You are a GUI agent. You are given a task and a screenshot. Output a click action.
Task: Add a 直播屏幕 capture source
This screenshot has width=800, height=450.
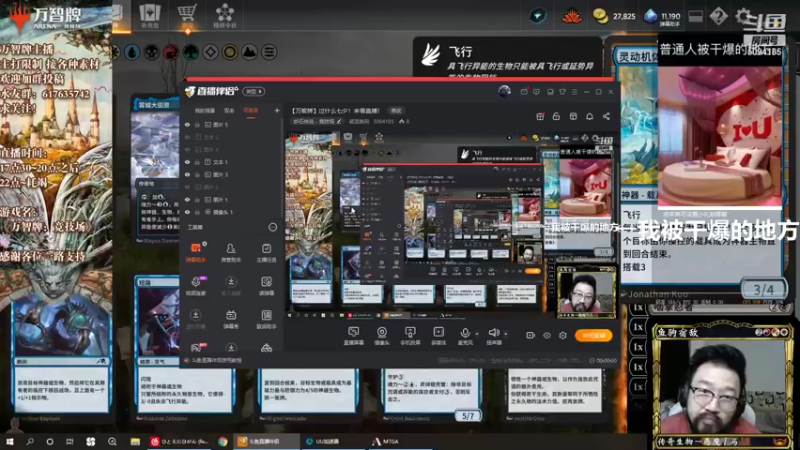(354, 336)
